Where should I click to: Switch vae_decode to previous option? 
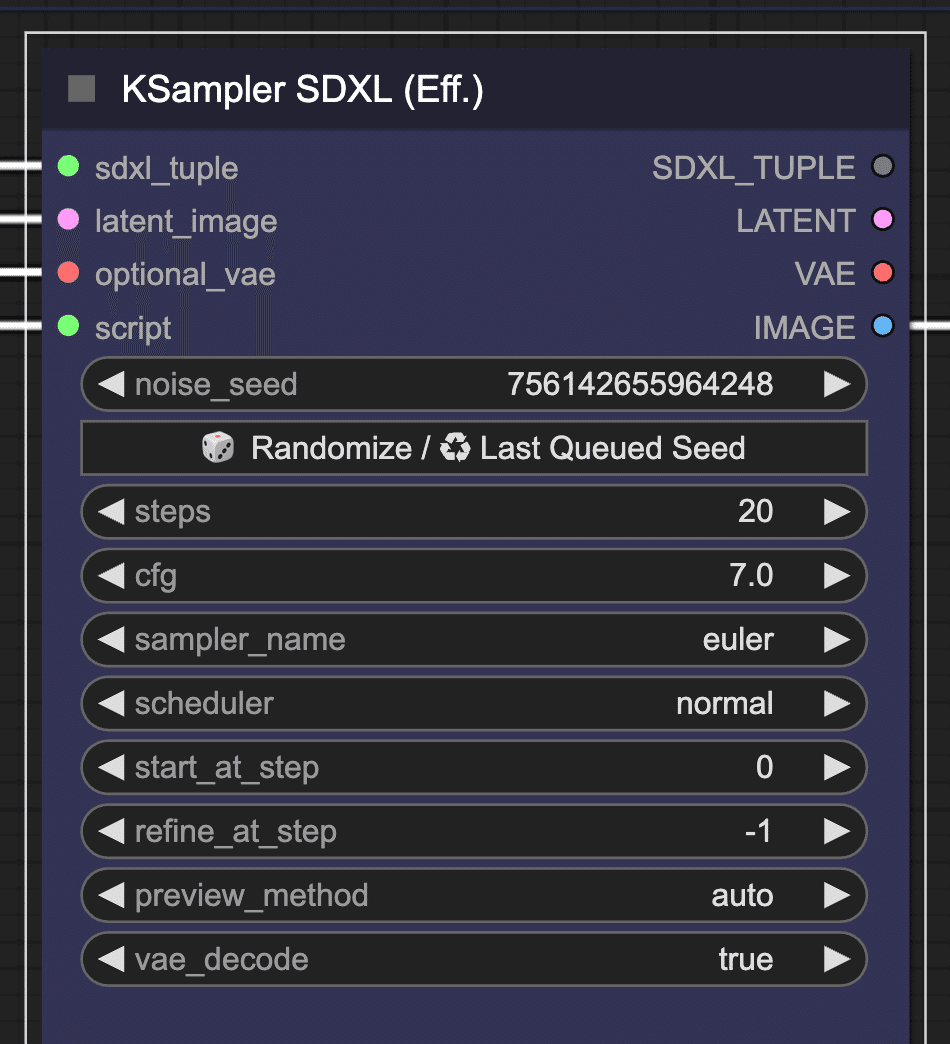pos(111,959)
